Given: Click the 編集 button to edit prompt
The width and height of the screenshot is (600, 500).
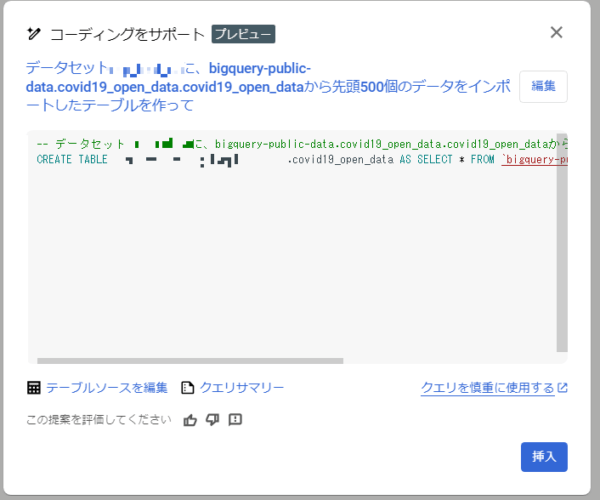Looking at the screenshot, I should [x=543, y=86].
